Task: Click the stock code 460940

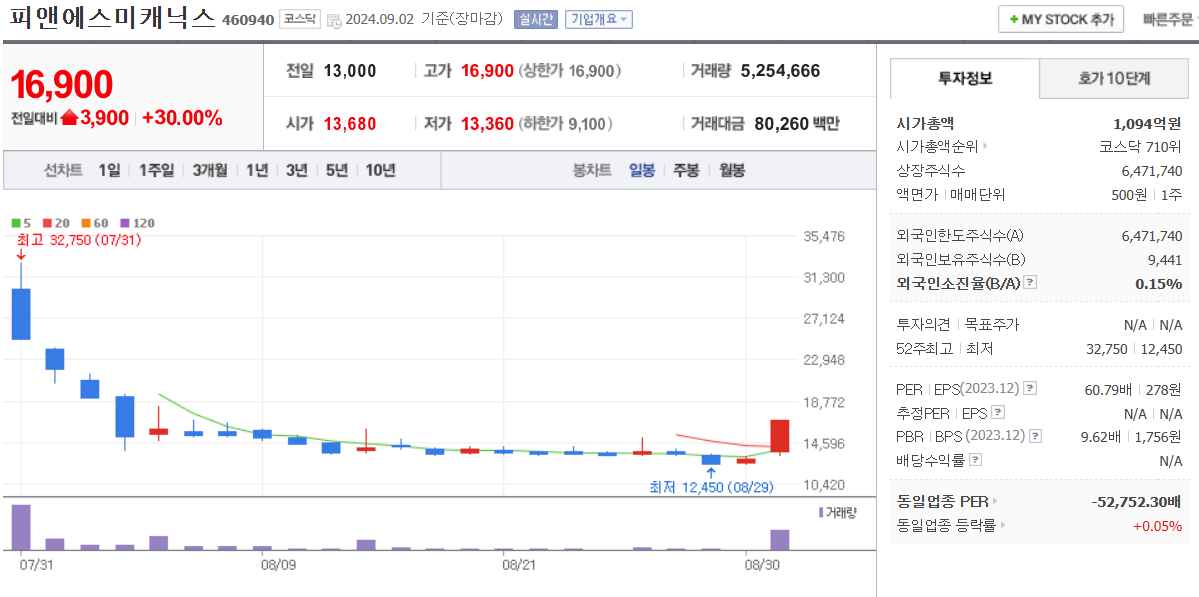Action: point(248,20)
